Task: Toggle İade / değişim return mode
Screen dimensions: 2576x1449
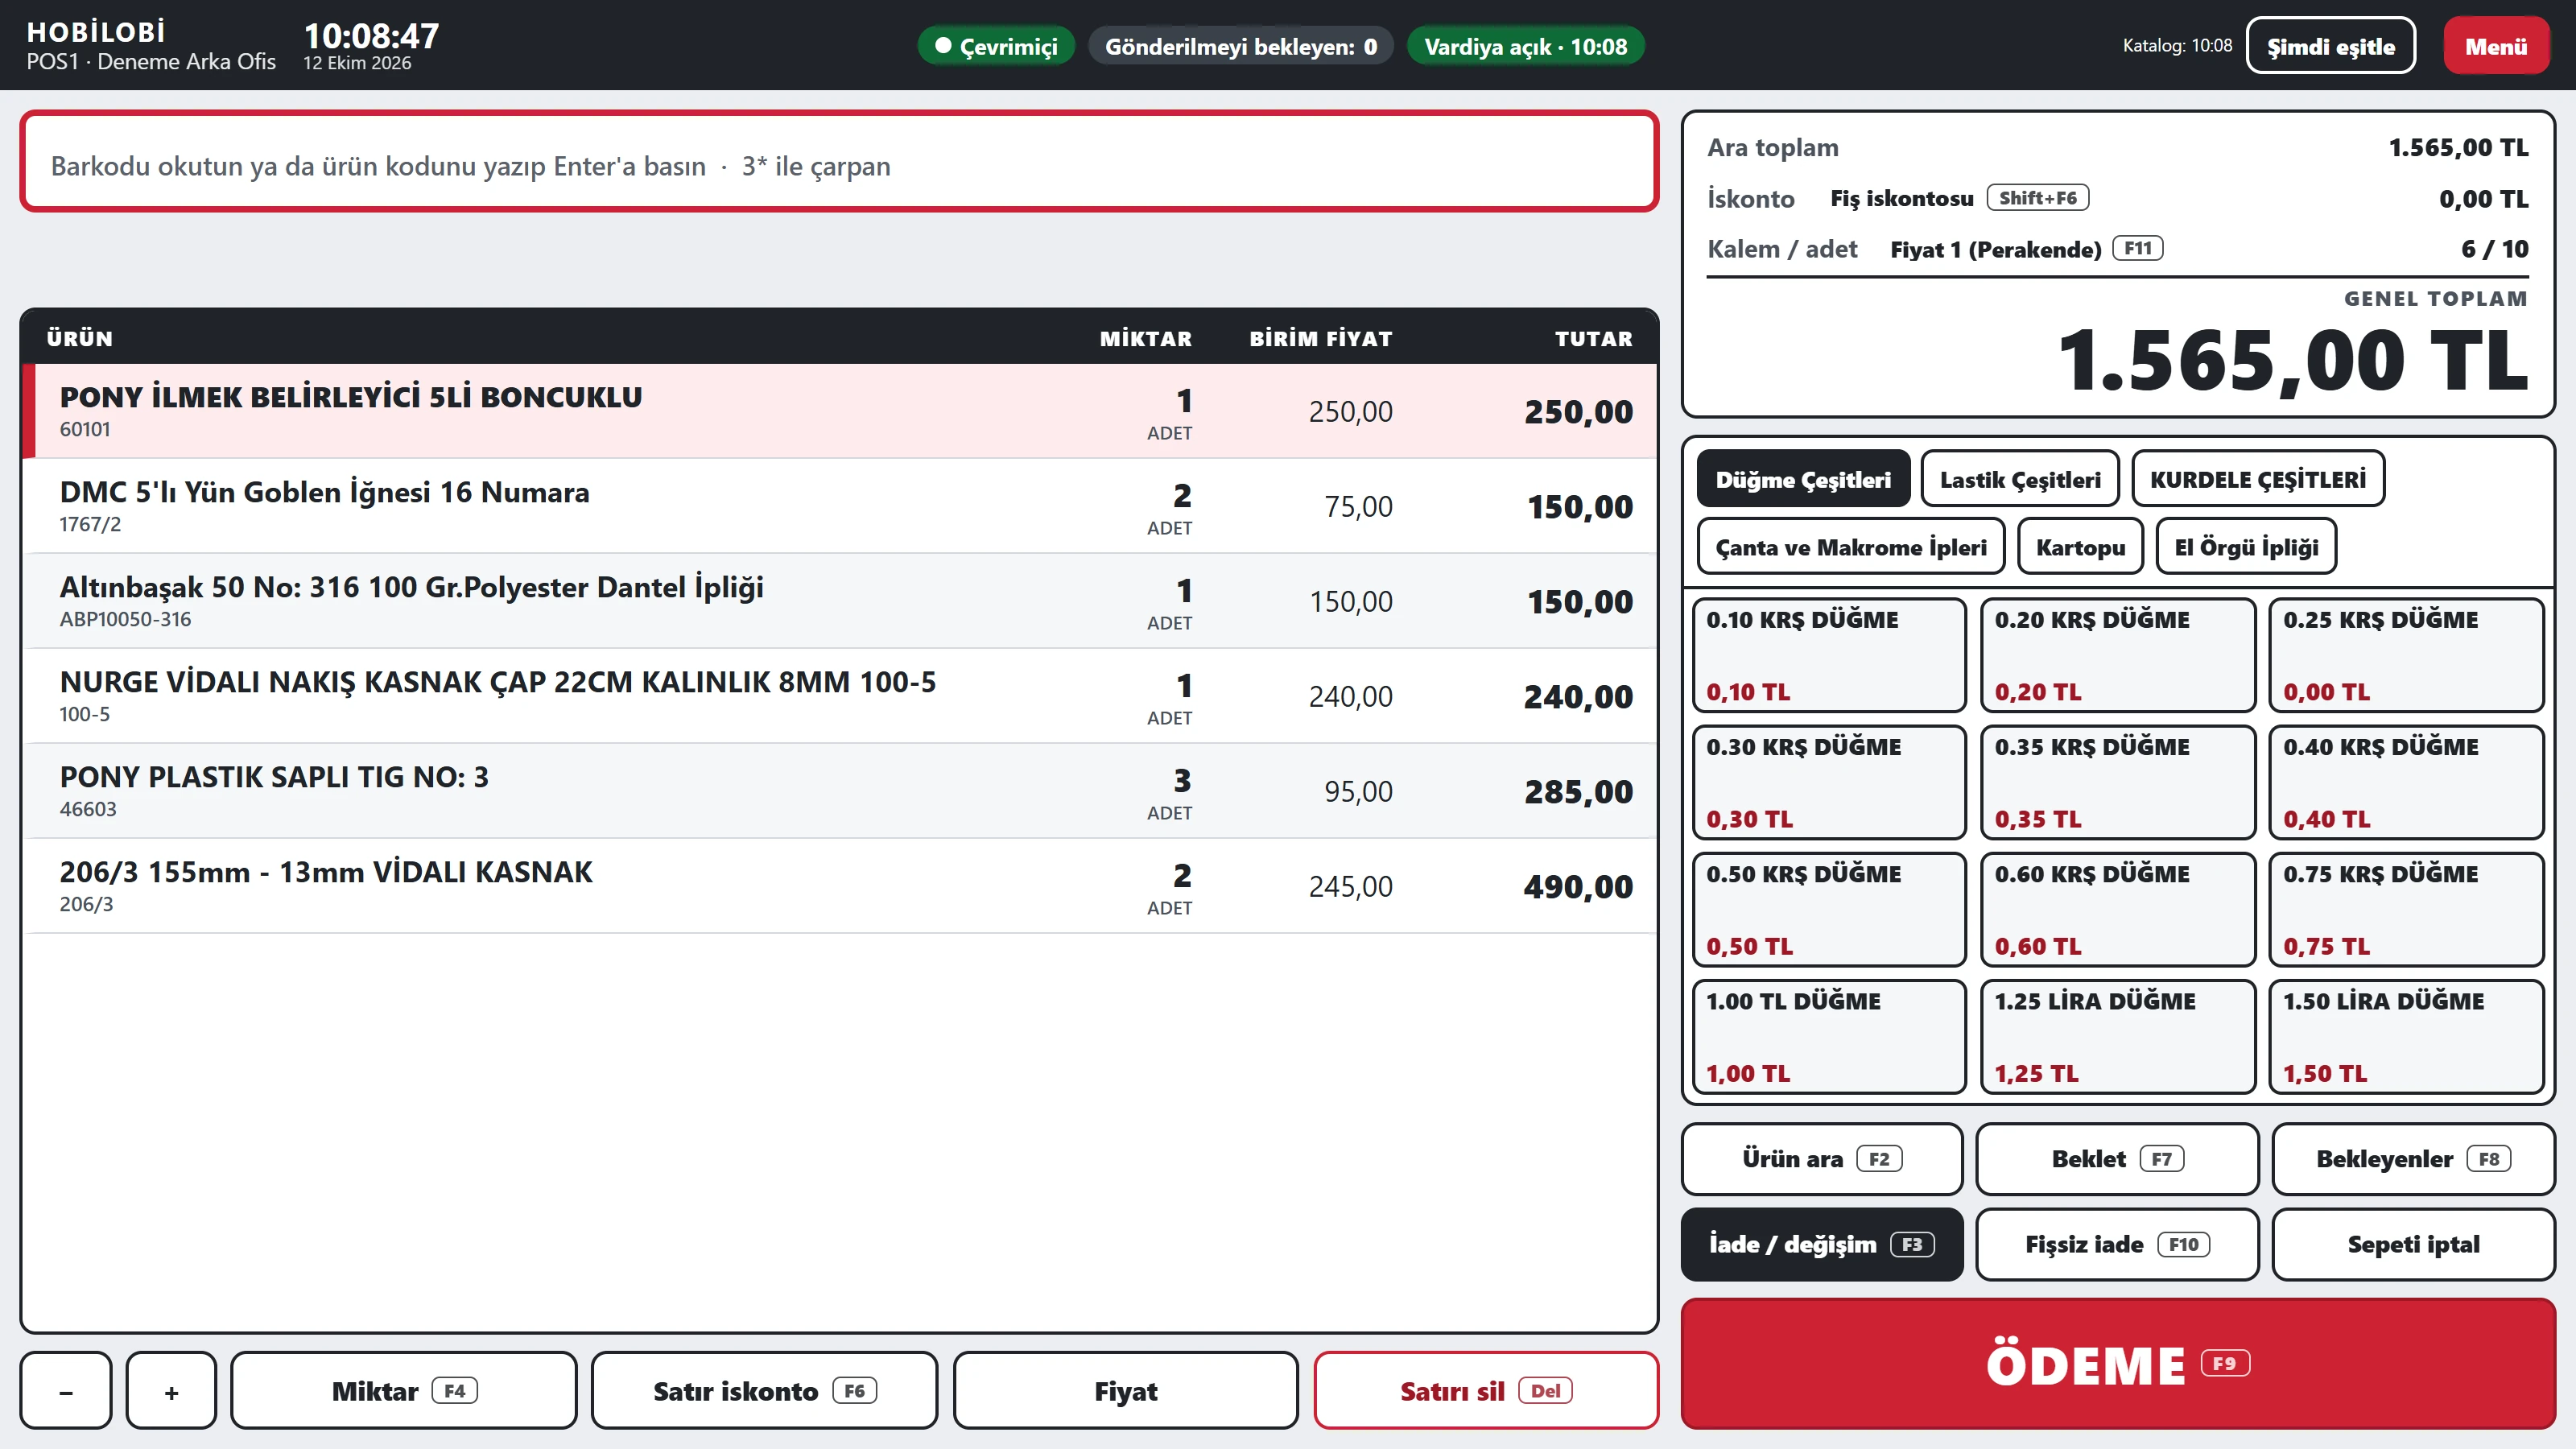Action: [1822, 1244]
